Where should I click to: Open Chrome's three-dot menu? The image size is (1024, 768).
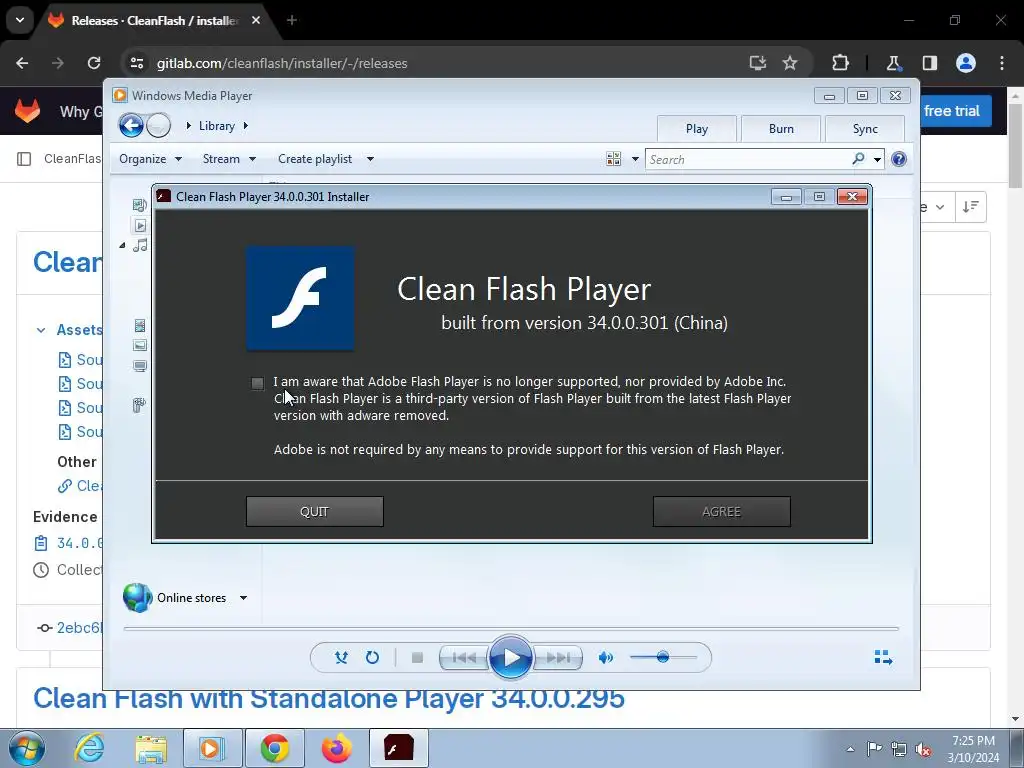coord(1002,63)
